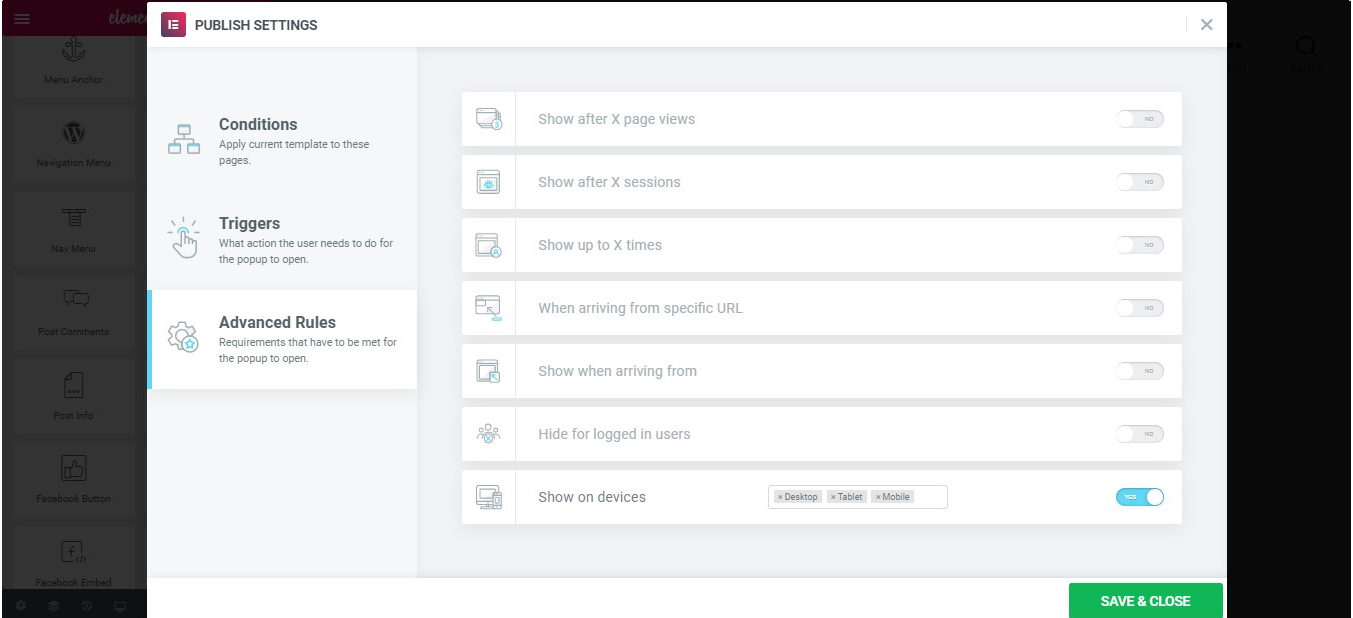
Task: Enable Show after X page views
Action: click(1140, 119)
